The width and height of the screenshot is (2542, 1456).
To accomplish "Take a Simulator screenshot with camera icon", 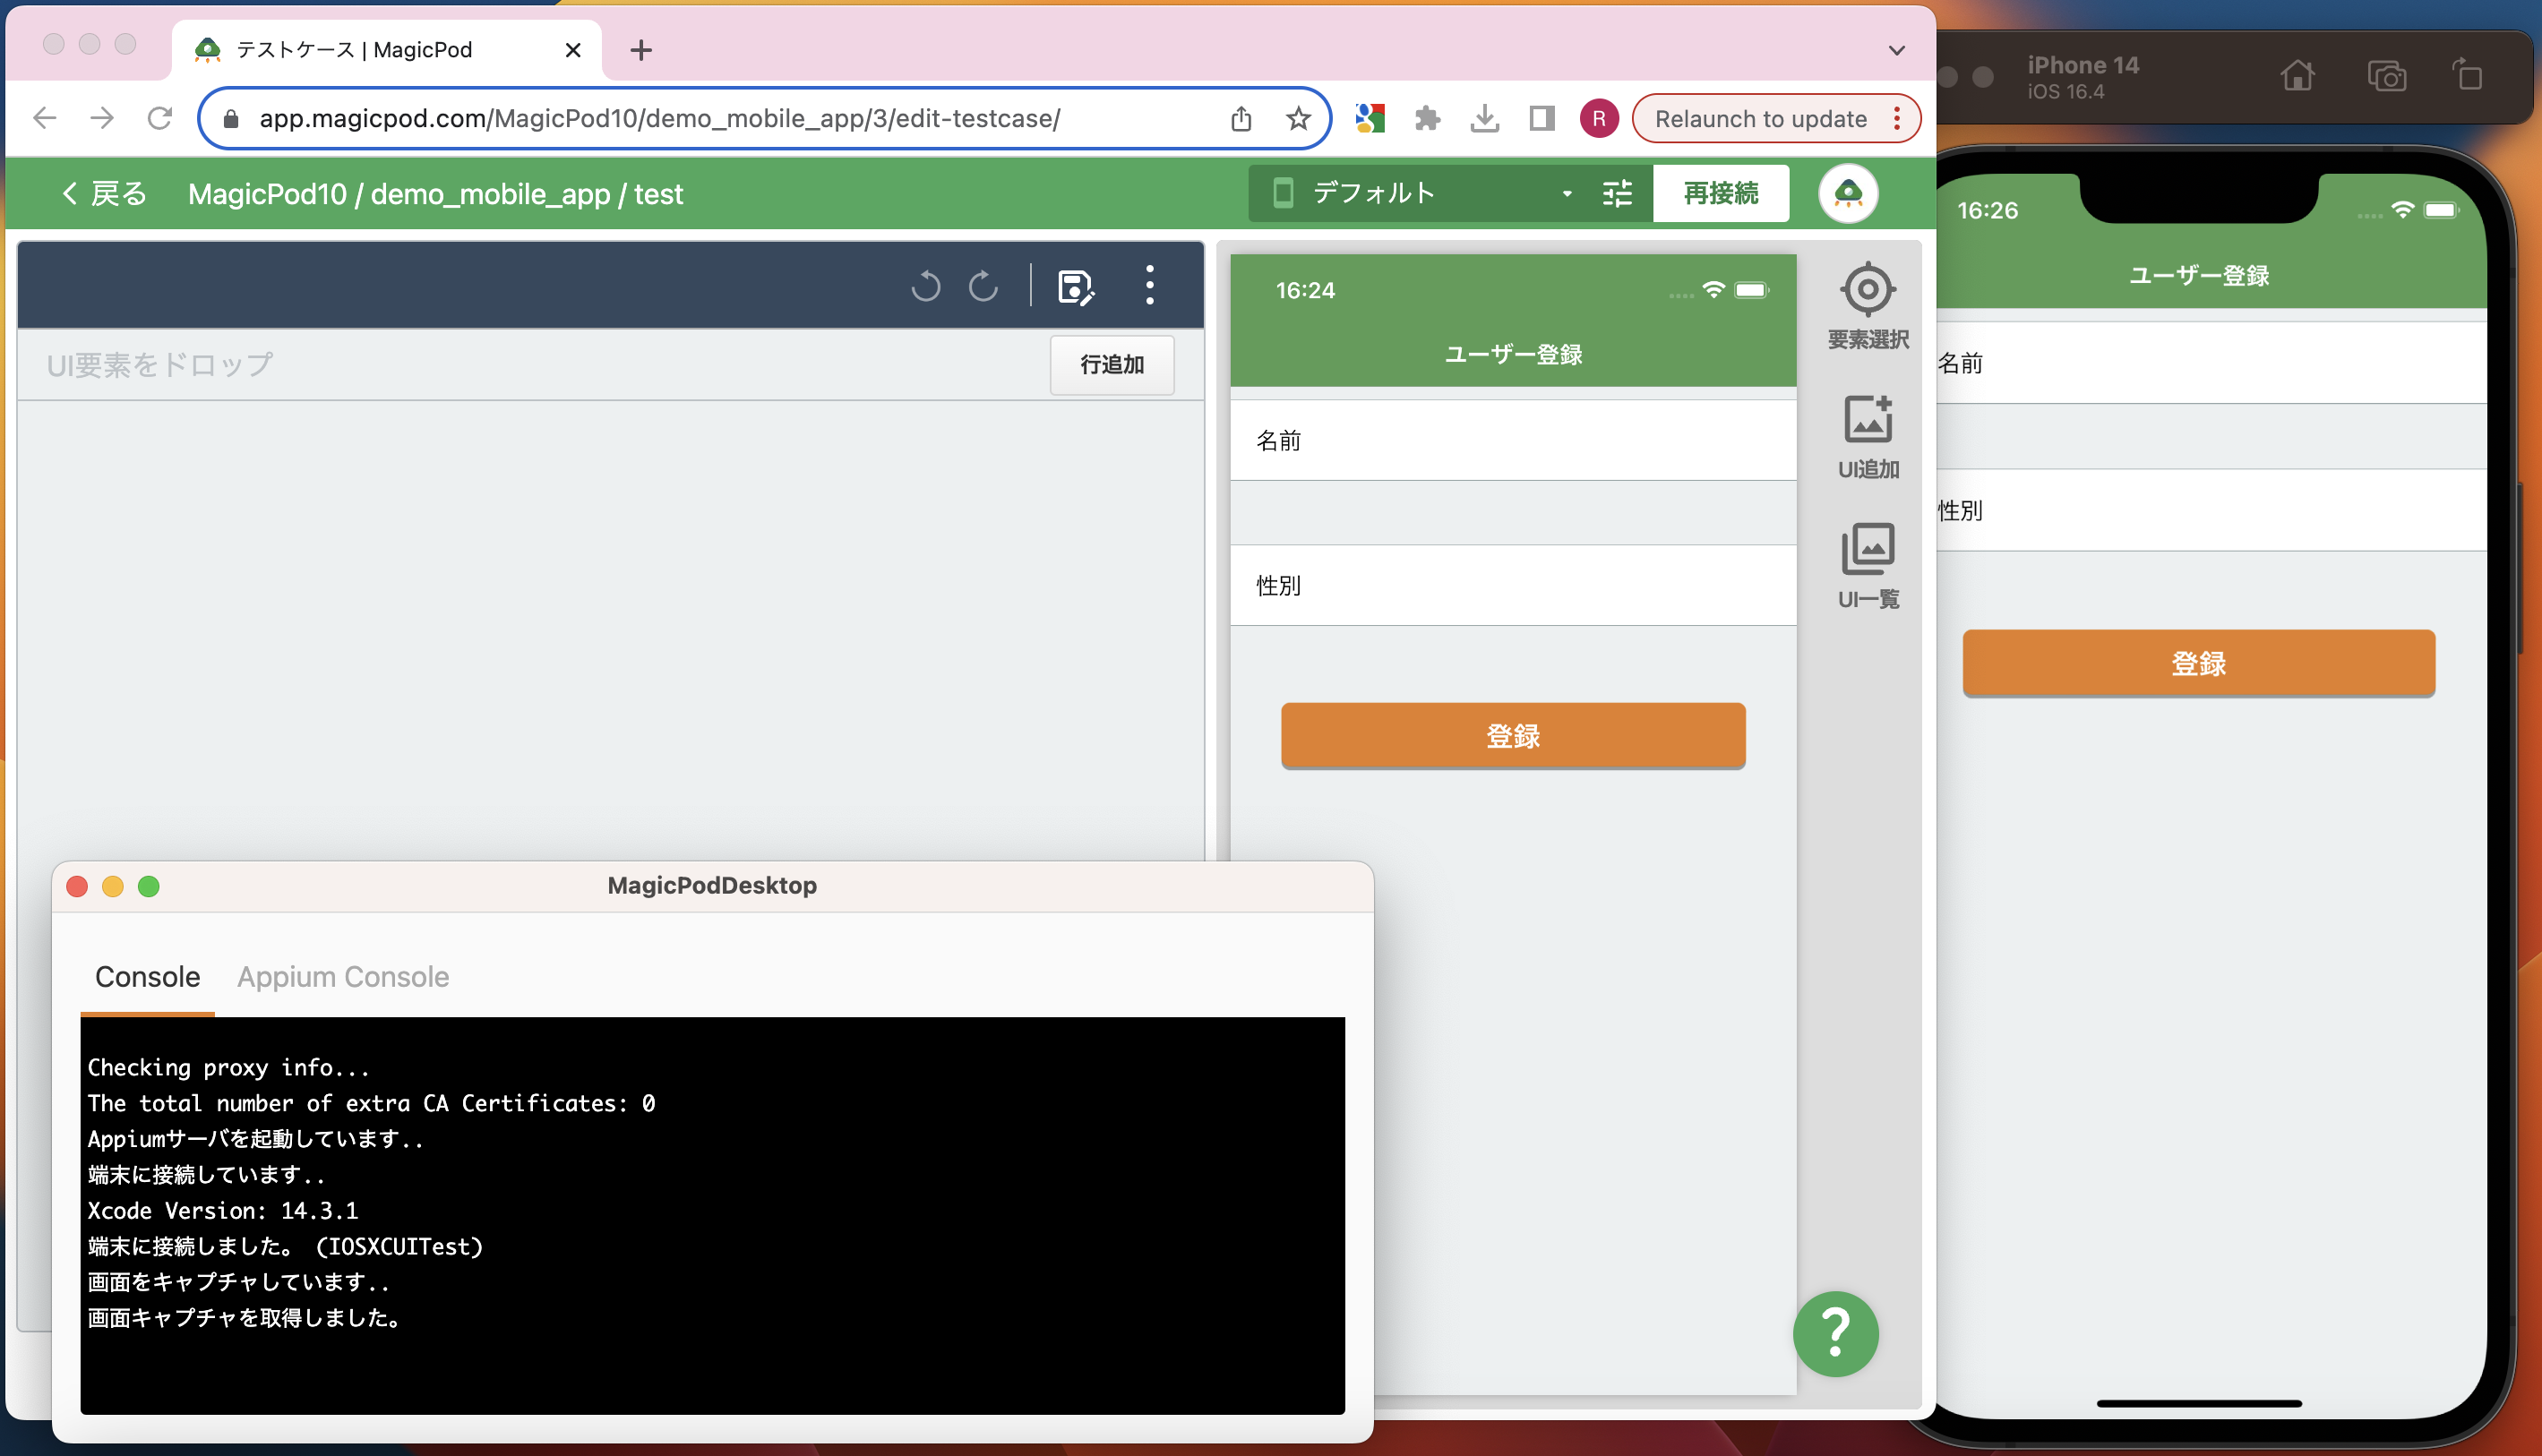I will (2387, 76).
